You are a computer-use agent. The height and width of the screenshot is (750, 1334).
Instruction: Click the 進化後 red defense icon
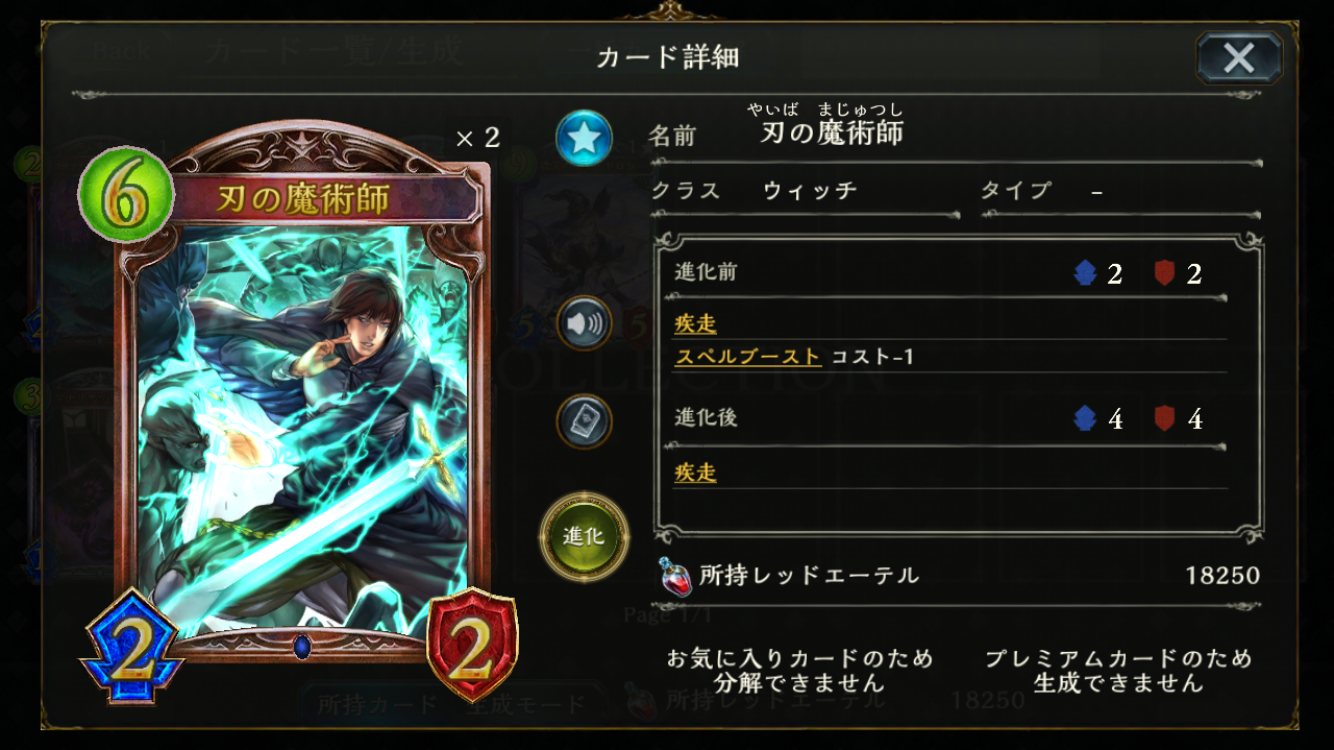point(1164,418)
